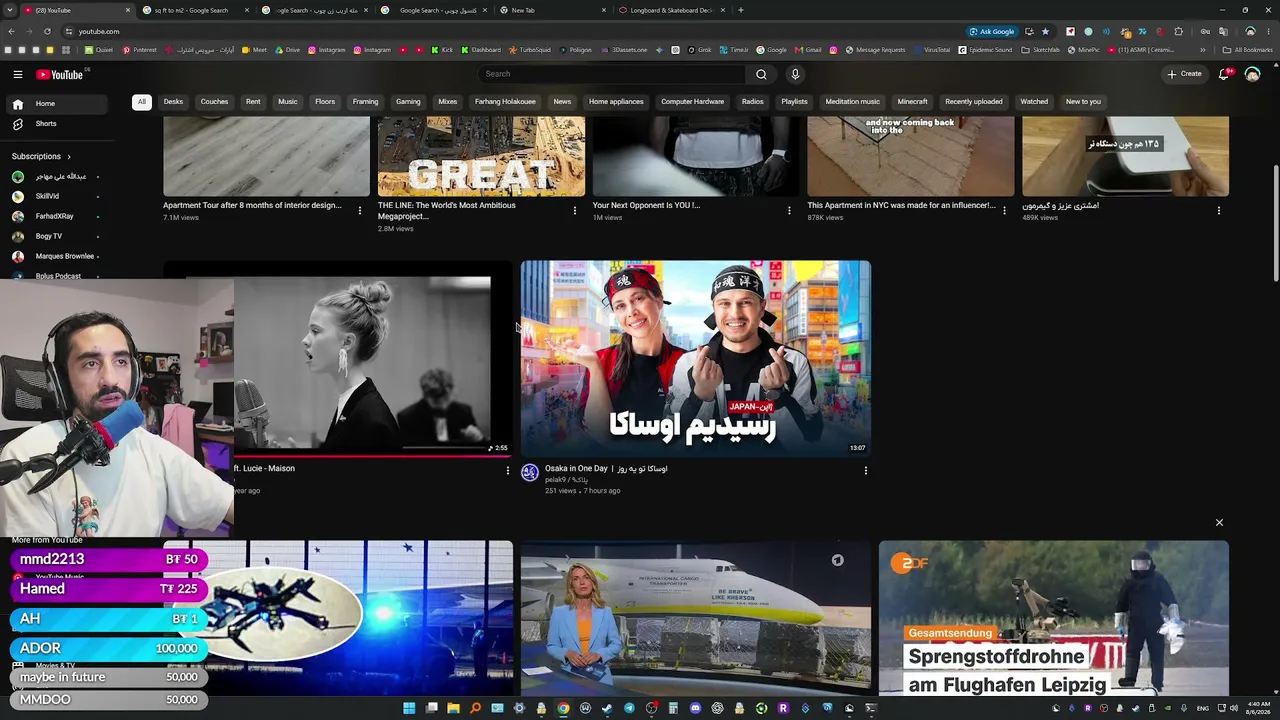Open the YouTube notifications bell
1280x720 pixels.
point(1224,74)
